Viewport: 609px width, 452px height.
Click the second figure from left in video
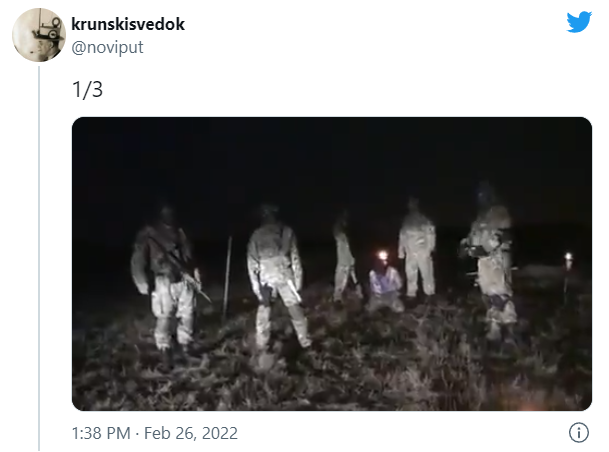pos(276,280)
